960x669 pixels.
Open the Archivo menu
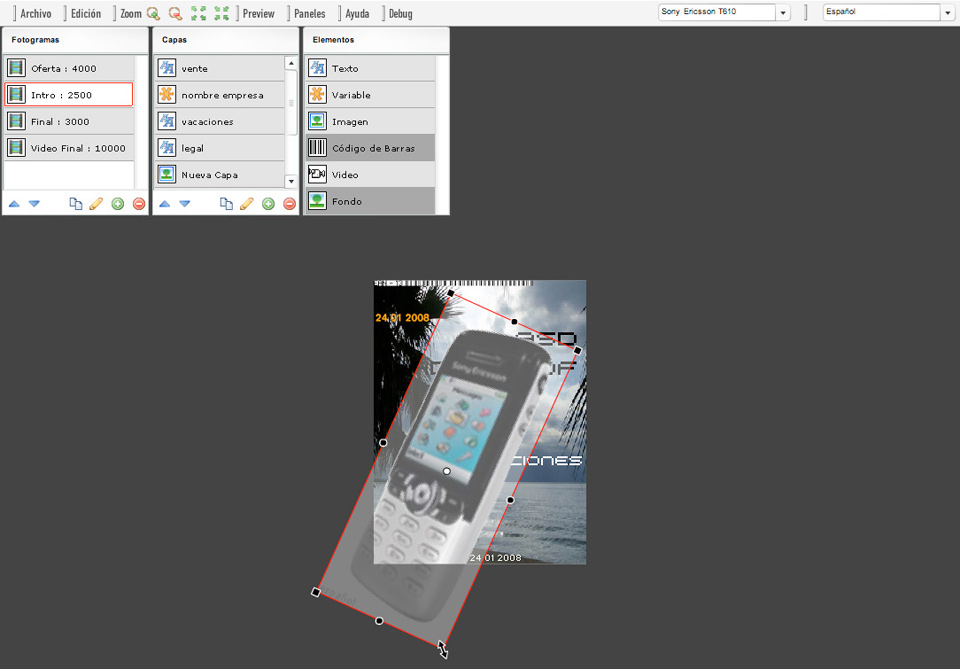pyautogui.click(x=36, y=13)
